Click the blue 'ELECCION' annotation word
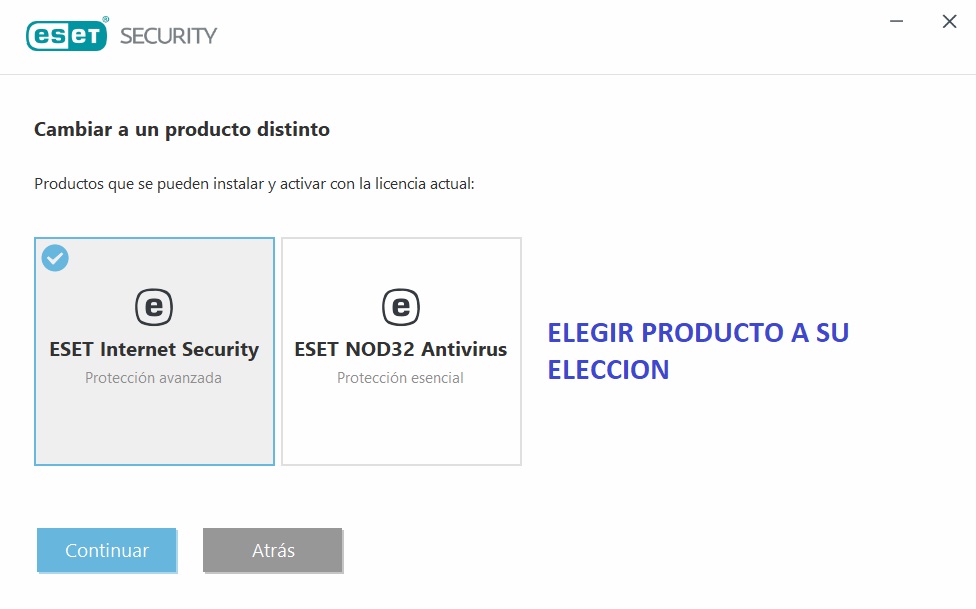 (x=608, y=370)
